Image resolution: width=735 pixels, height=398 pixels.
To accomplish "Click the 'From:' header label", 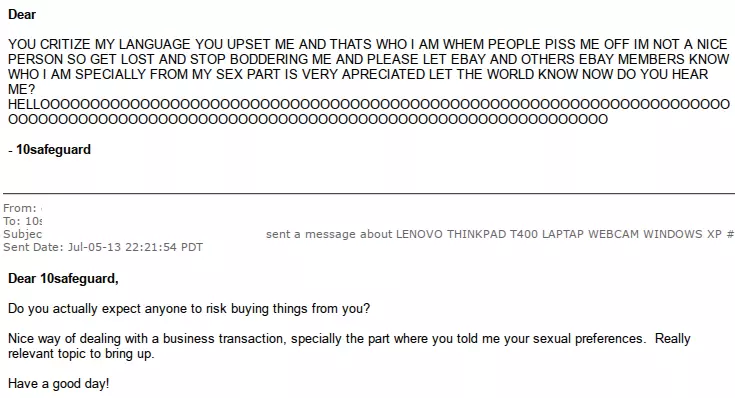I will pyautogui.click(x=20, y=208).
